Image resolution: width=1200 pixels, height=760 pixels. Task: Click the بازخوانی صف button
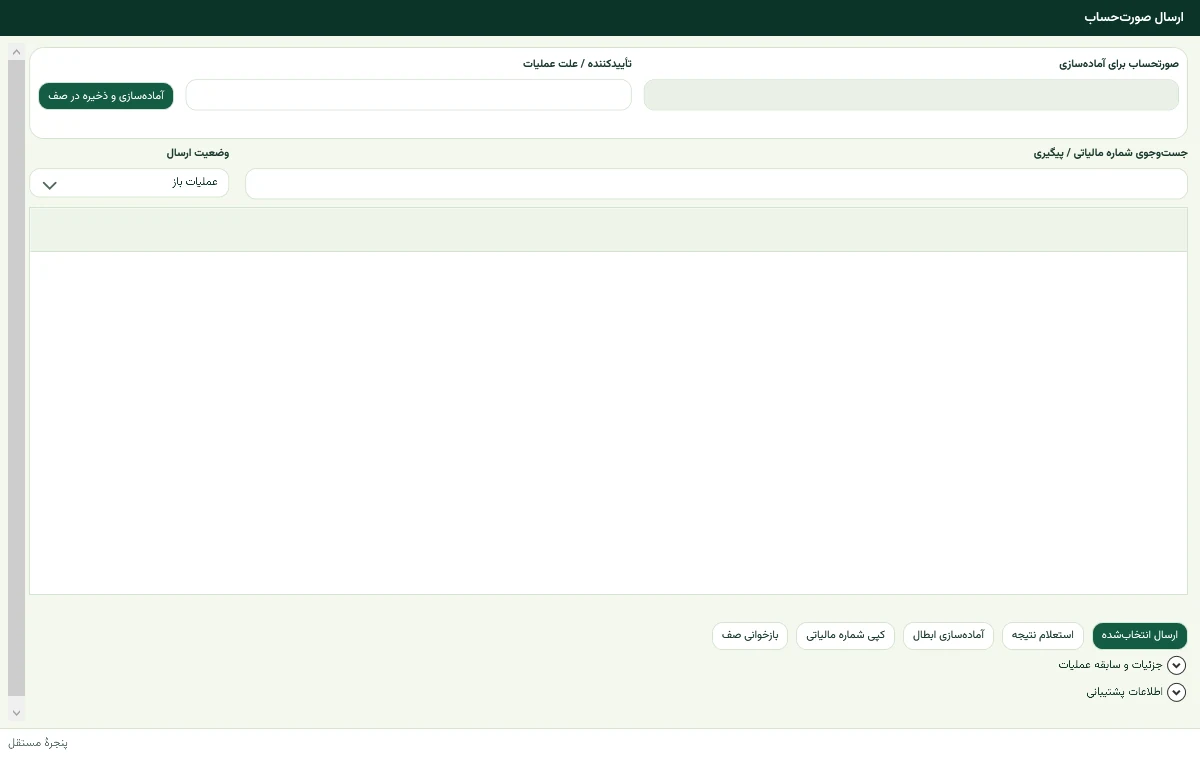tap(750, 636)
